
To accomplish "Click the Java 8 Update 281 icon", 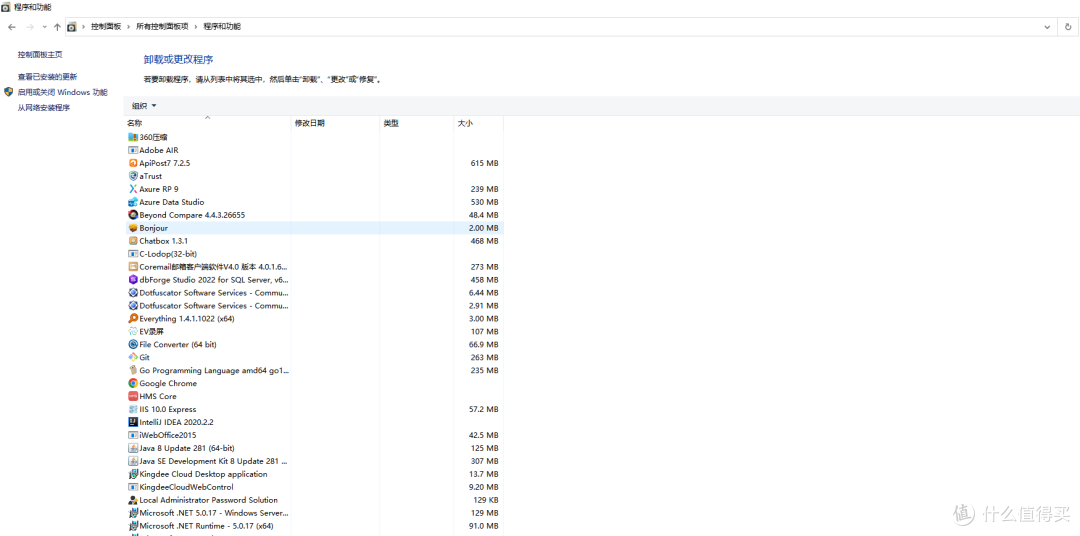I will pyautogui.click(x=133, y=448).
